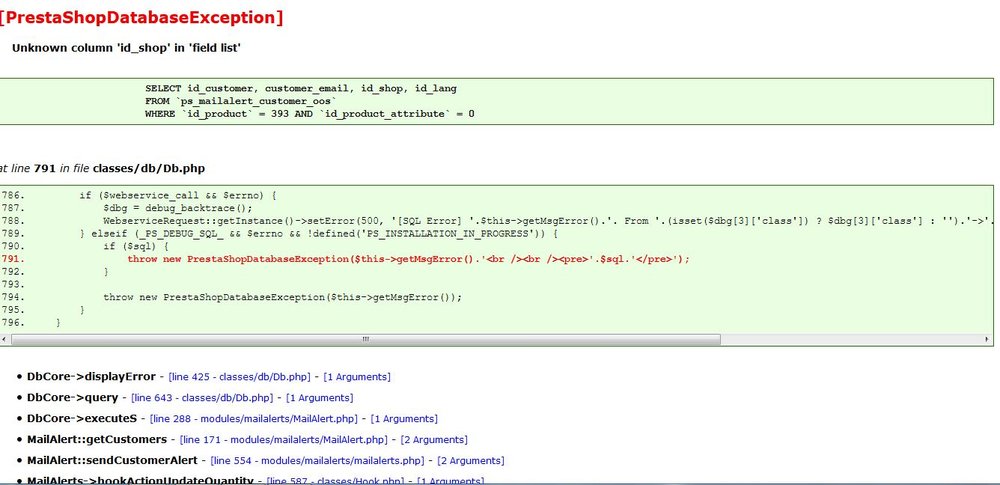The height and width of the screenshot is (485, 1000).
Task: Open DbCore->executeS line 288 MailAlert.php link
Action: (x=256, y=419)
